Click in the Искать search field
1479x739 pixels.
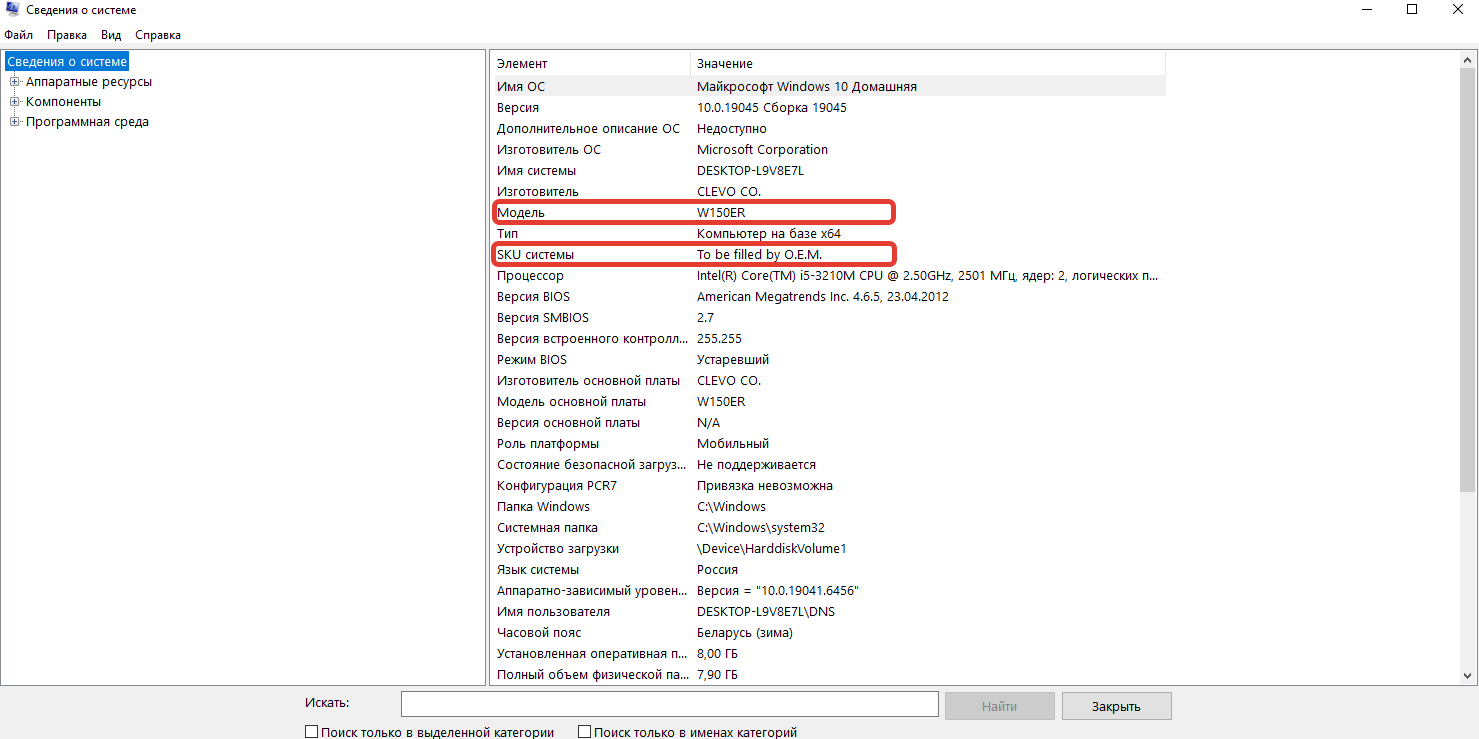[x=669, y=705]
